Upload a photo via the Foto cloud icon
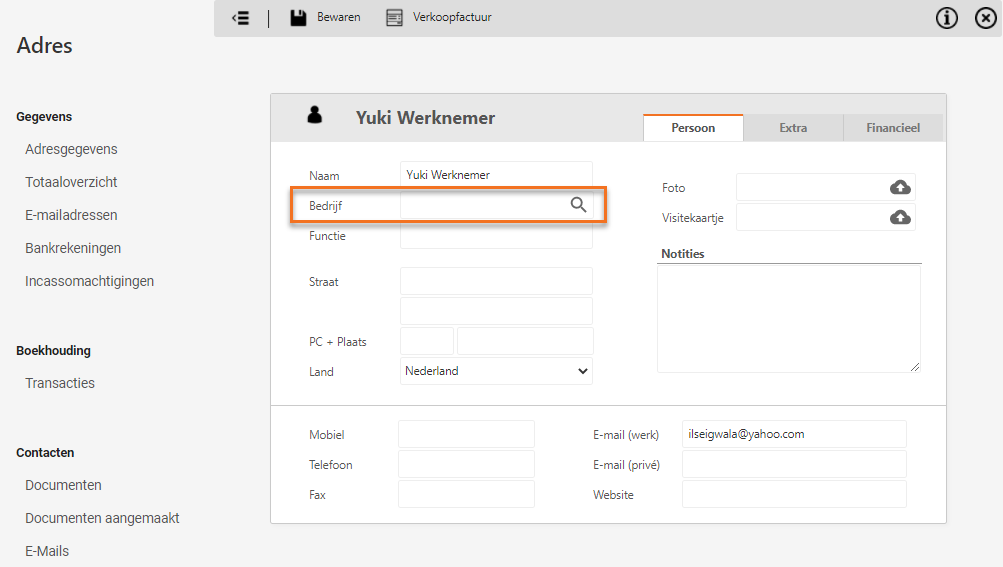The height and width of the screenshot is (567, 1003). pyautogui.click(x=900, y=188)
